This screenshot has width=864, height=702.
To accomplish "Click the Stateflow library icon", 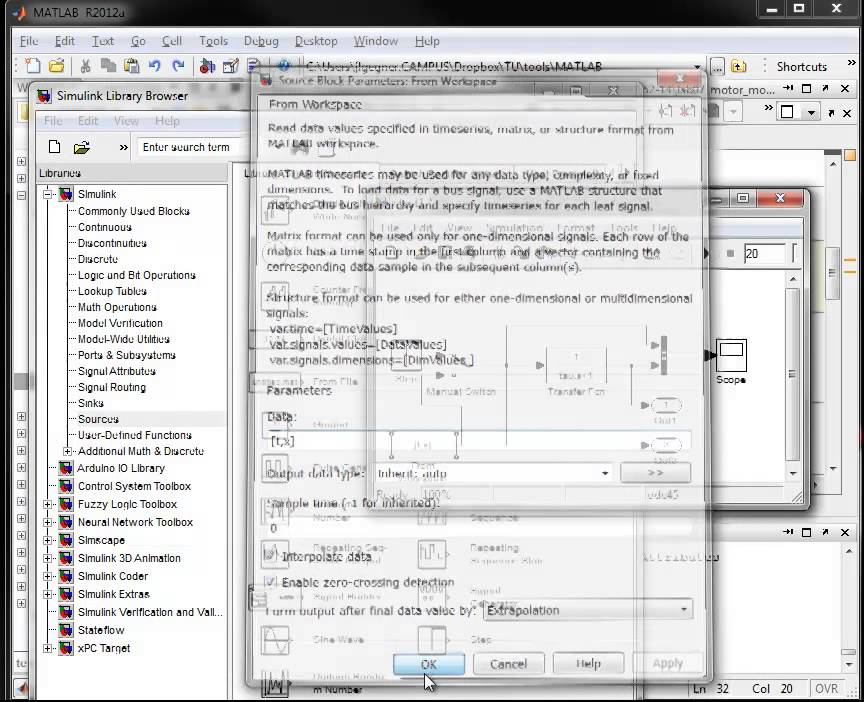I will 66,630.
